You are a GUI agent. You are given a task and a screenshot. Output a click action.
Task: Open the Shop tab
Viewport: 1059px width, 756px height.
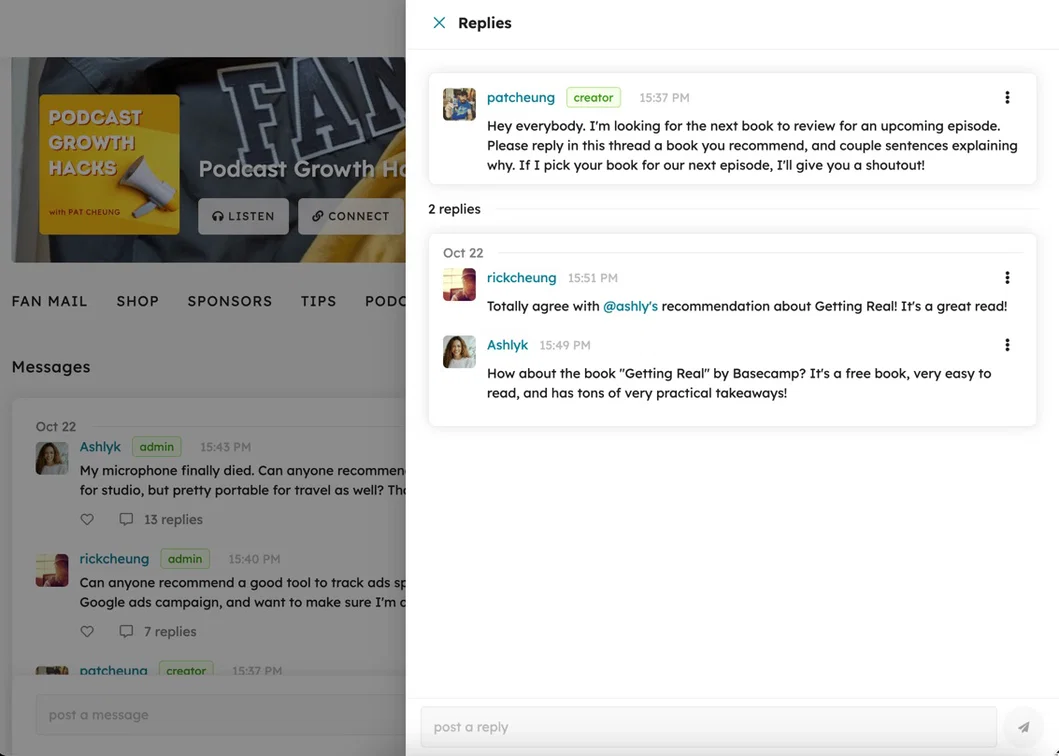(x=138, y=301)
